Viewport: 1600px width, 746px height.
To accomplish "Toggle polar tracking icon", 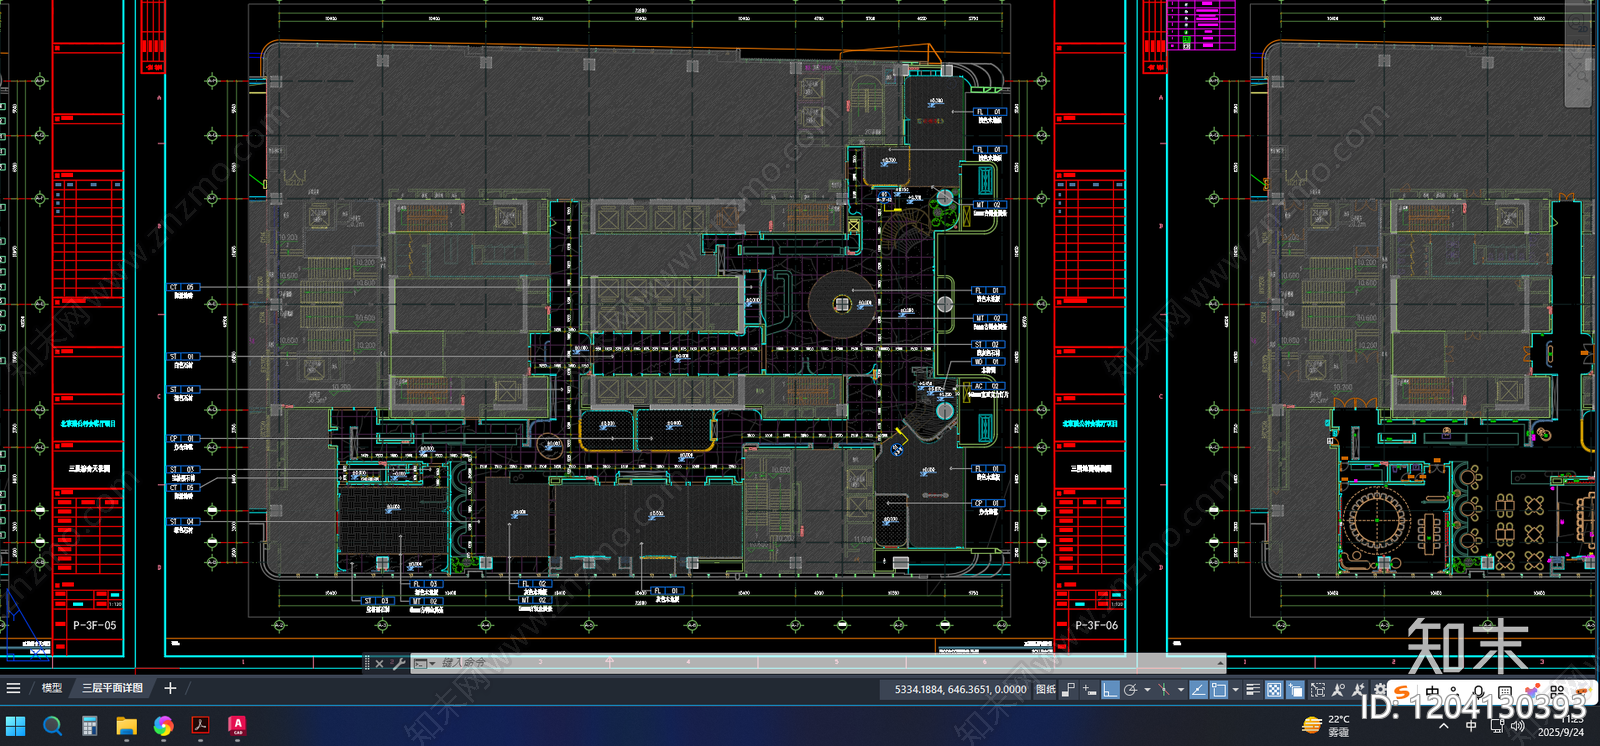I will point(1130,690).
